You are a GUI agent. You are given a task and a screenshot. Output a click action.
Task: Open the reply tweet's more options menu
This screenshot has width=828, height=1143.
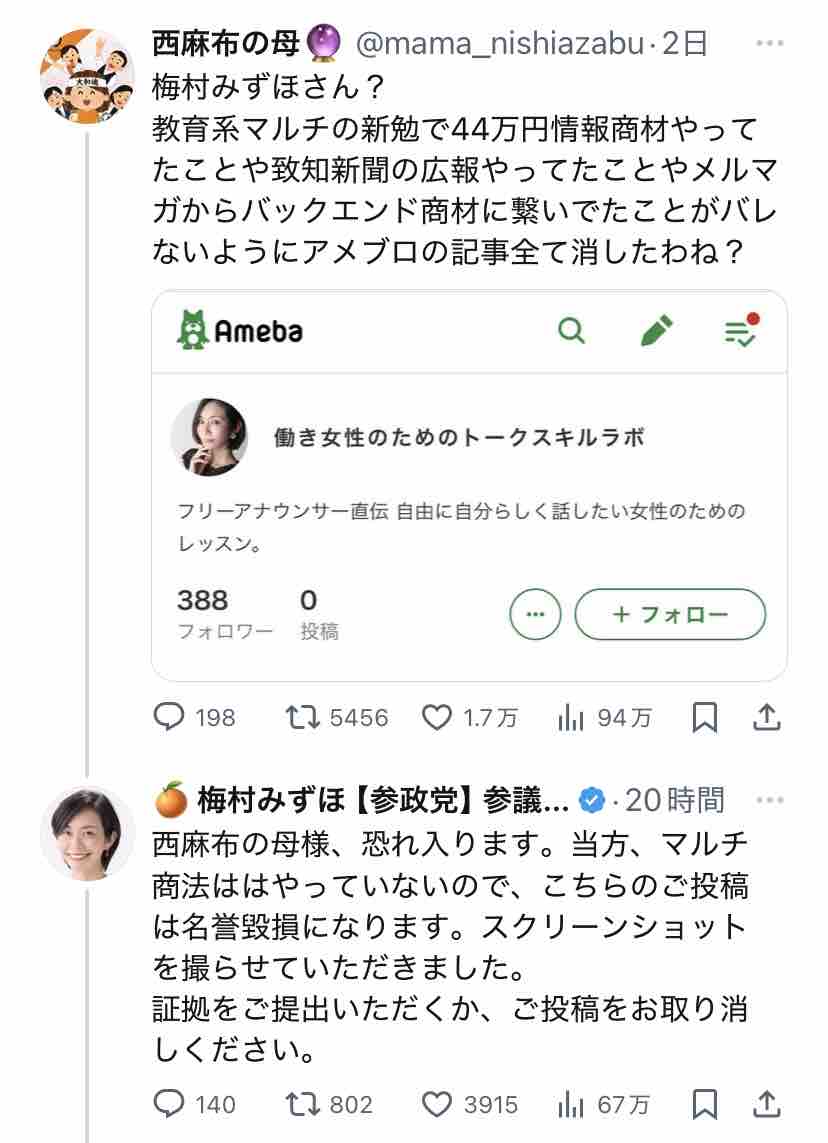point(769,799)
